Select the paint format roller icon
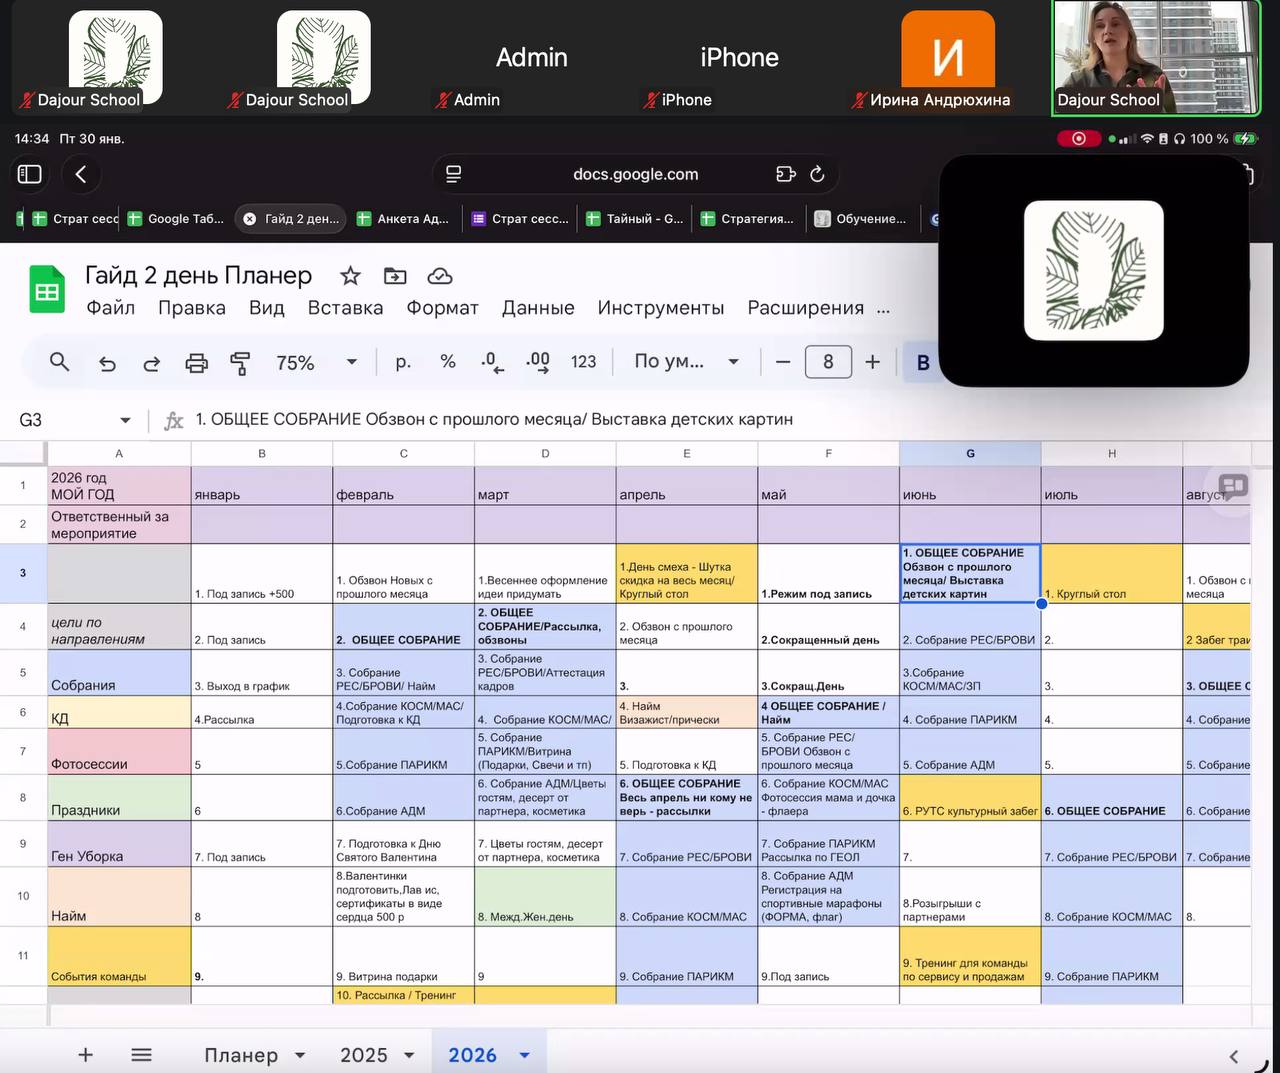 tap(240, 362)
